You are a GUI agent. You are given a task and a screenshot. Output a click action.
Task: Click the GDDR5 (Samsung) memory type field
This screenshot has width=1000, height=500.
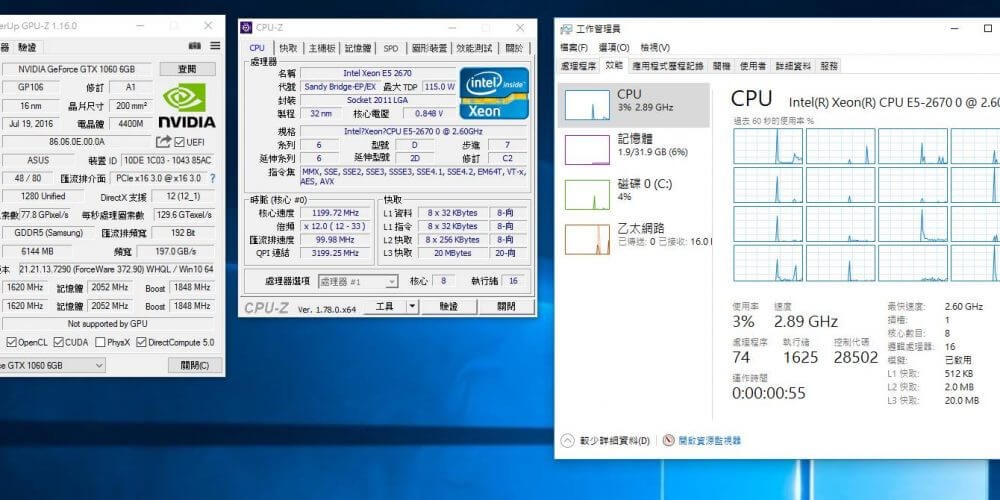[x=48, y=233]
